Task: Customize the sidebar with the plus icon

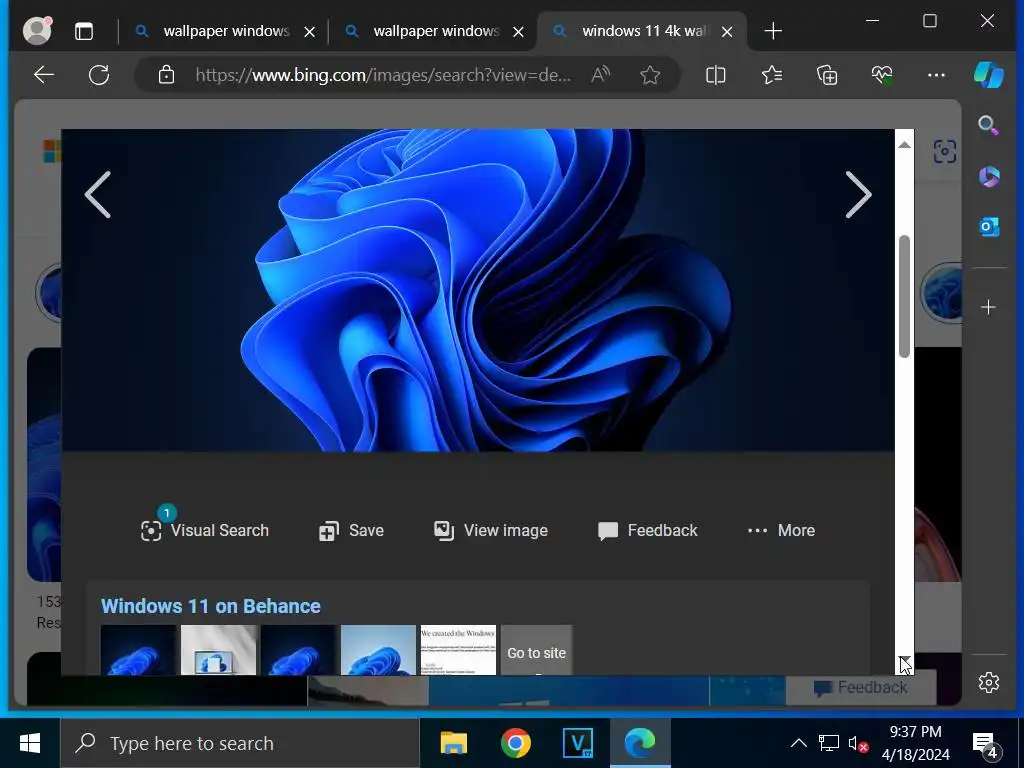Action: [x=989, y=307]
